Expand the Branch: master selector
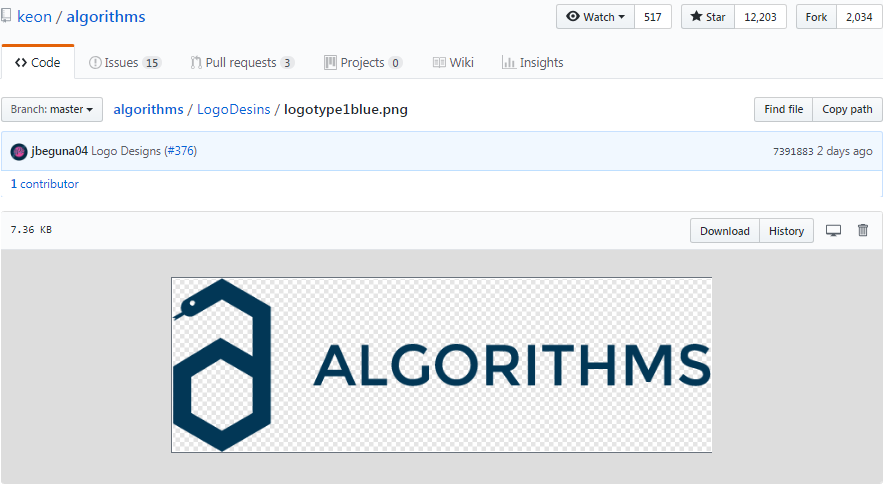 pos(52,109)
